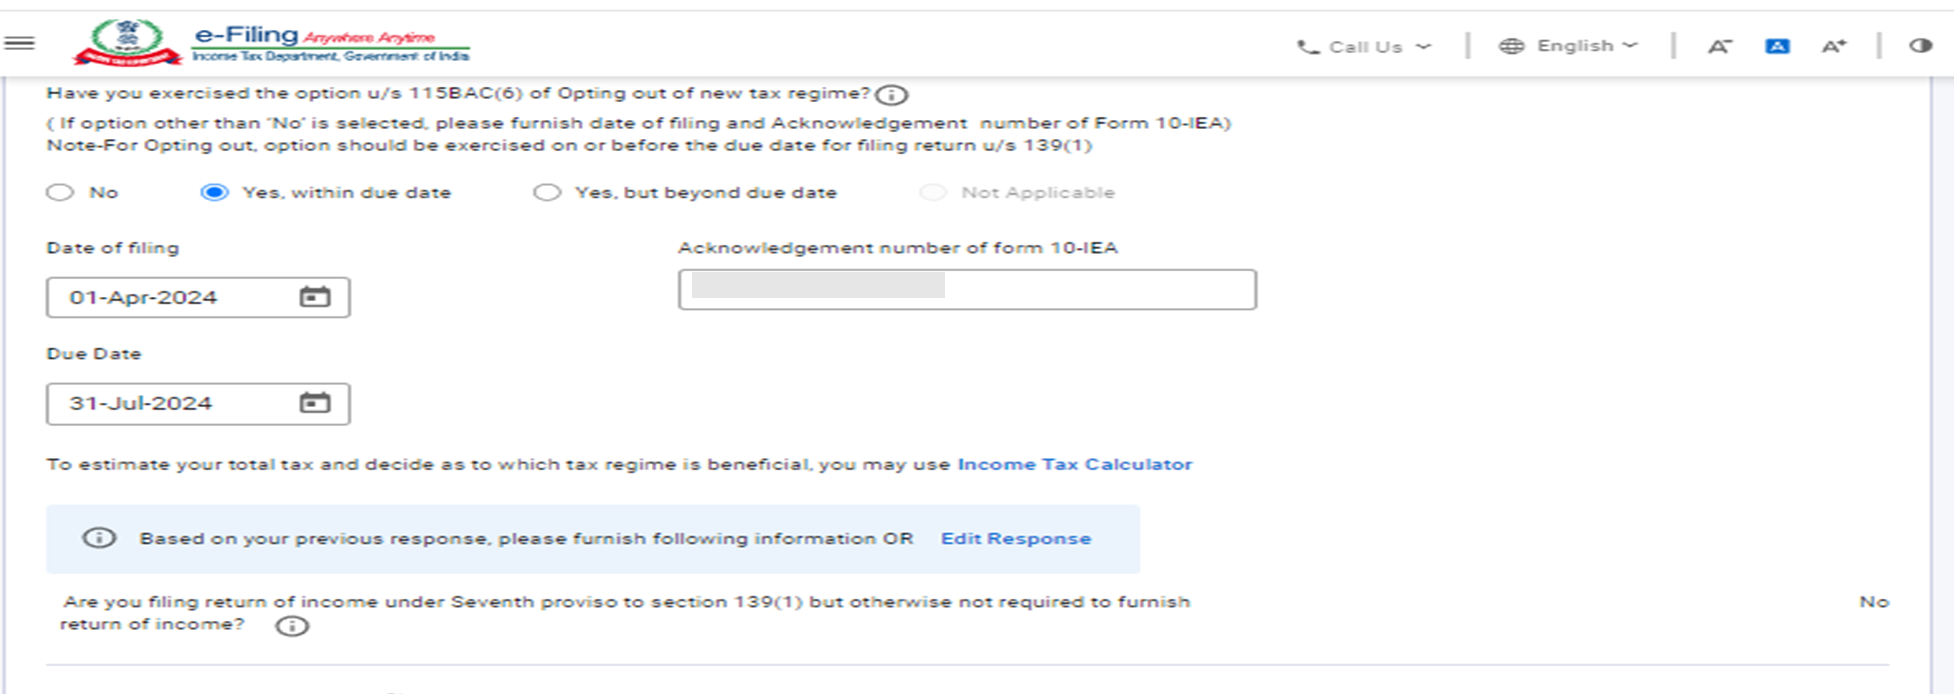Viewport: 1954px width, 694px height.
Task: Decrease font size with A- icon
Action: point(1719,46)
